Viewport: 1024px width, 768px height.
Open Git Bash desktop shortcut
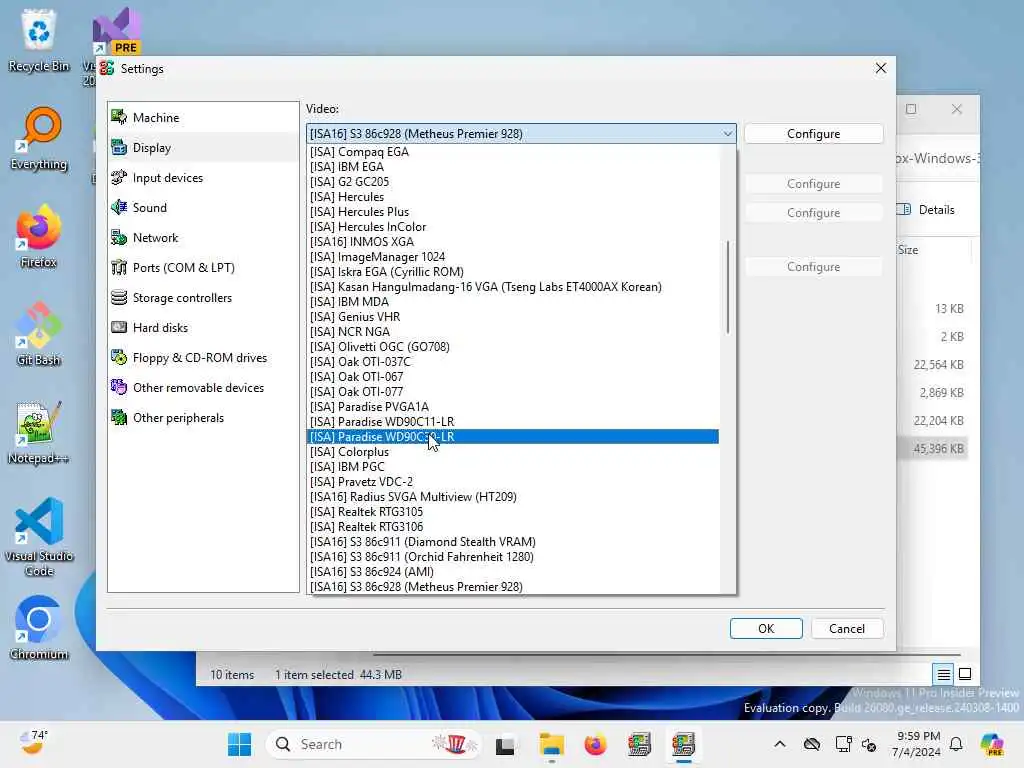(x=39, y=334)
